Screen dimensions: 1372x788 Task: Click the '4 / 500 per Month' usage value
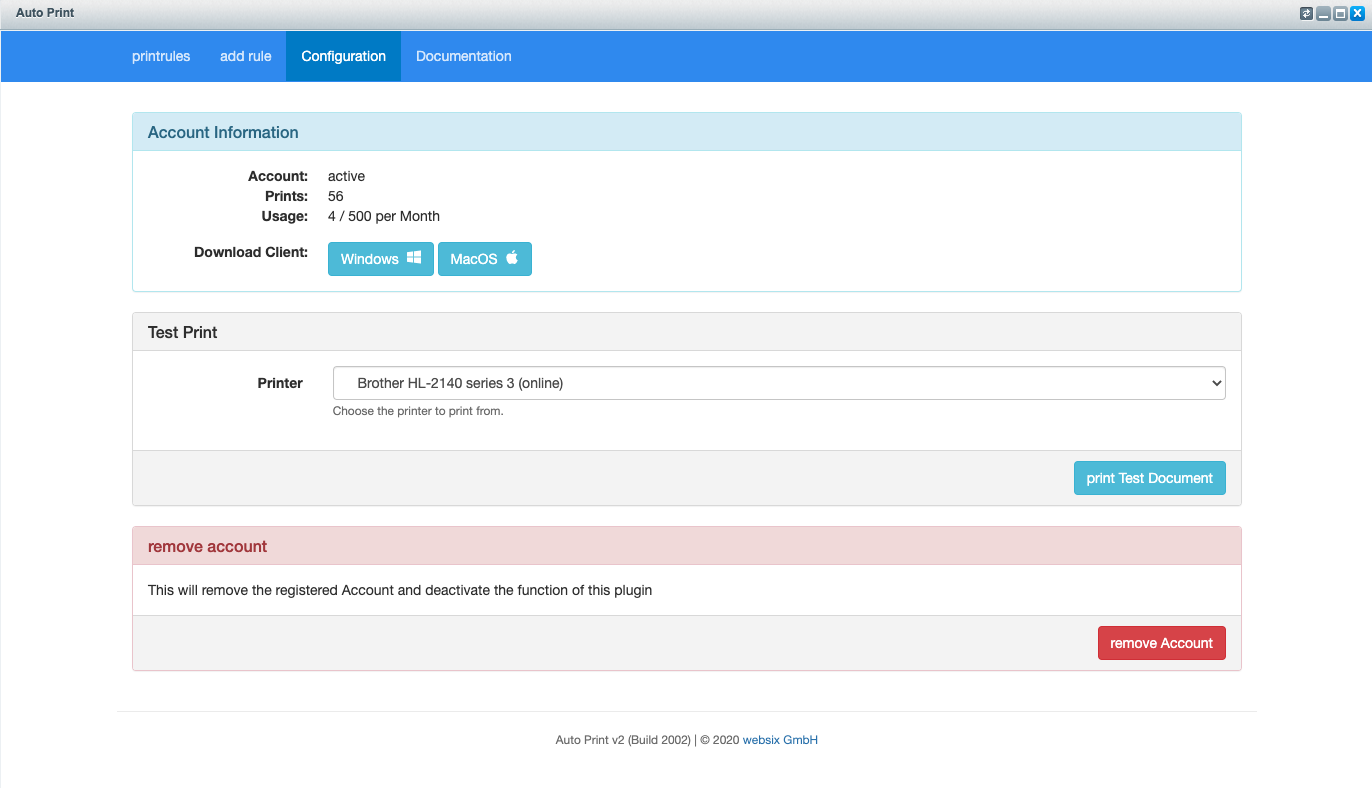pyautogui.click(x=384, y=216)
